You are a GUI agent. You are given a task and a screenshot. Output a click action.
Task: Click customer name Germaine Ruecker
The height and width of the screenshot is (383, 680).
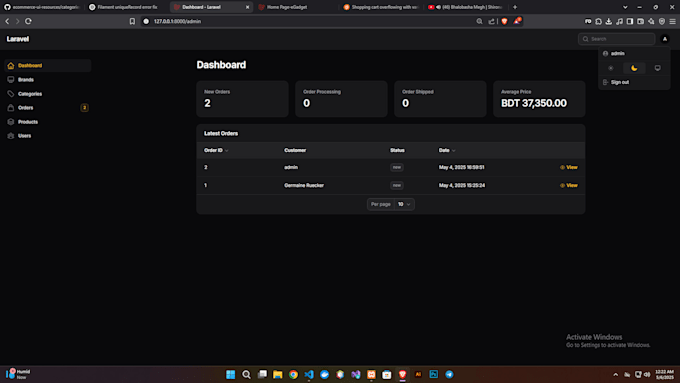(x=304, y=186)
